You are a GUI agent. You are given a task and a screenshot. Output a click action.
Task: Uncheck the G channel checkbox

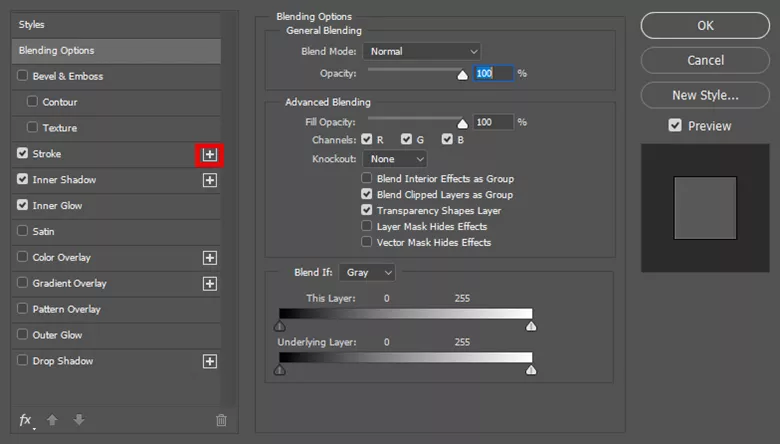[x=406, y=139]
